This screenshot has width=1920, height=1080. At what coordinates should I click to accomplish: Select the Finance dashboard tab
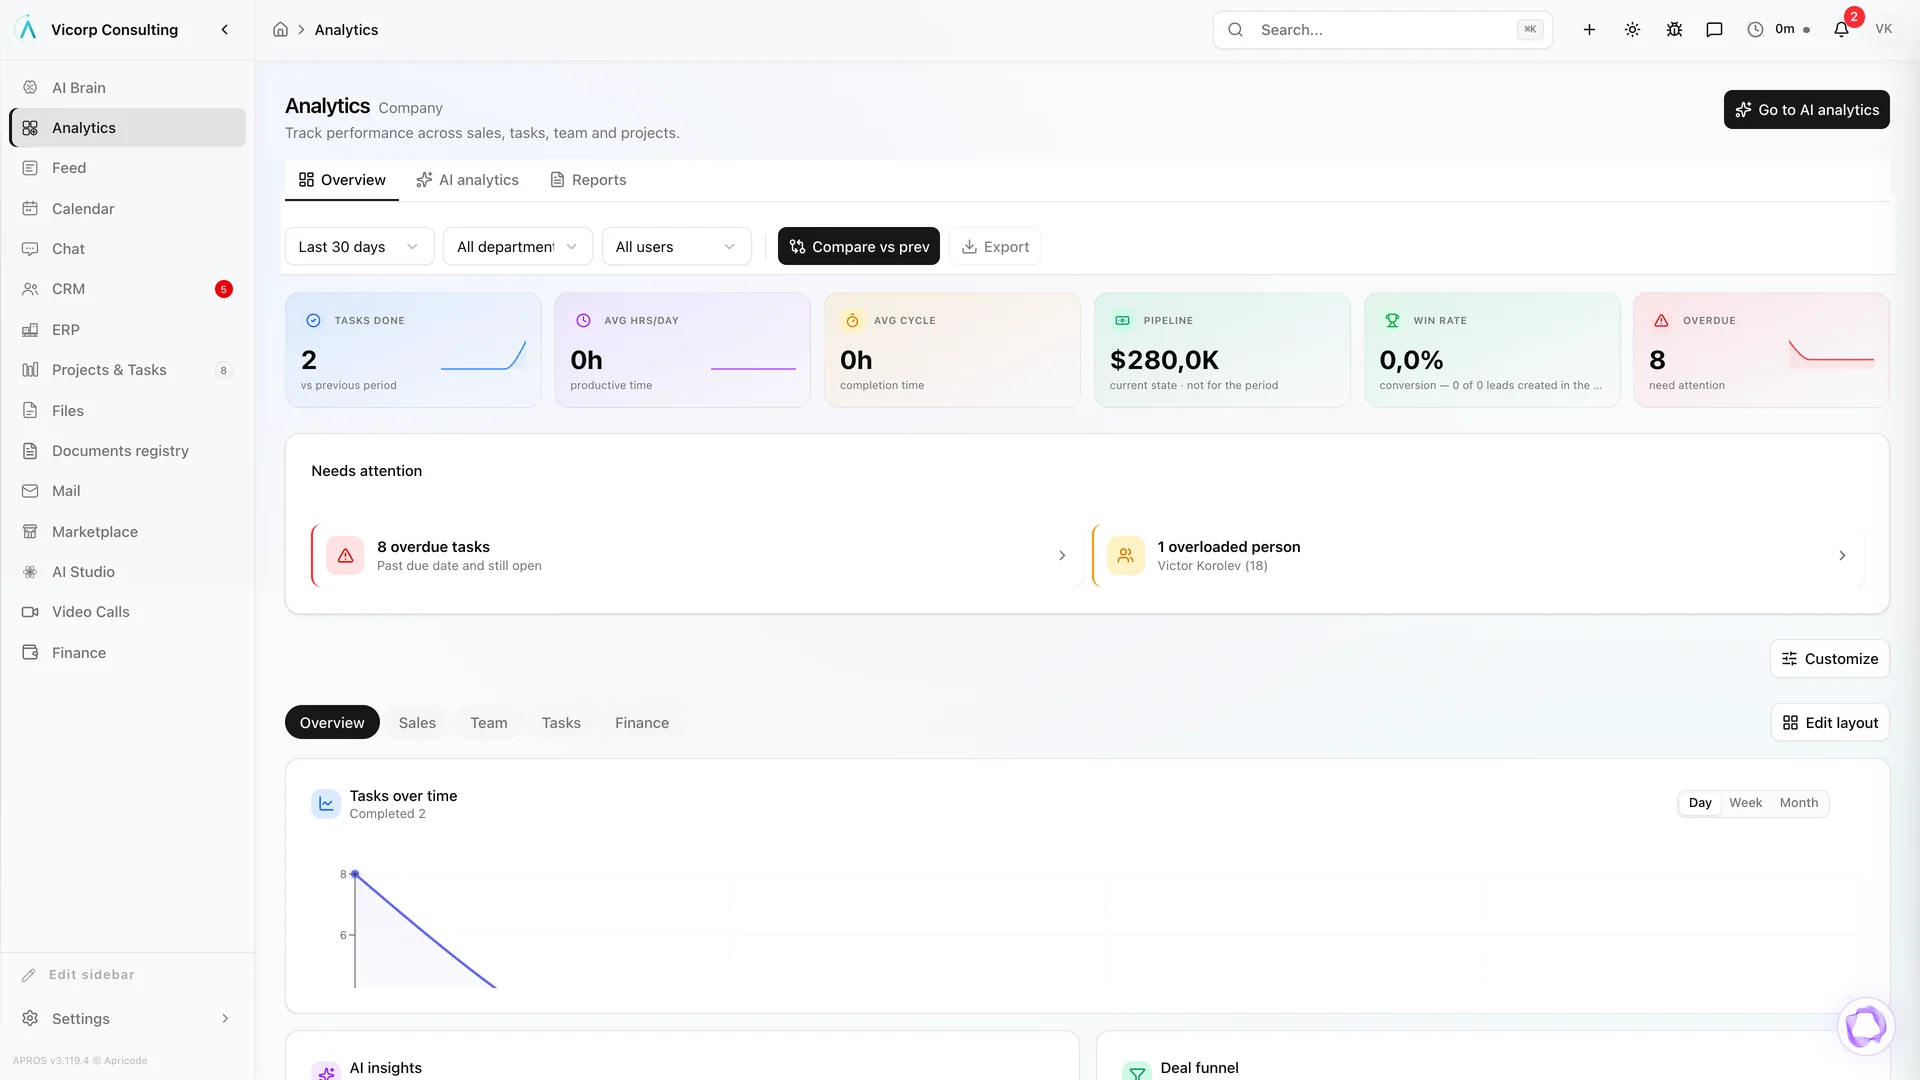point(642,722)
